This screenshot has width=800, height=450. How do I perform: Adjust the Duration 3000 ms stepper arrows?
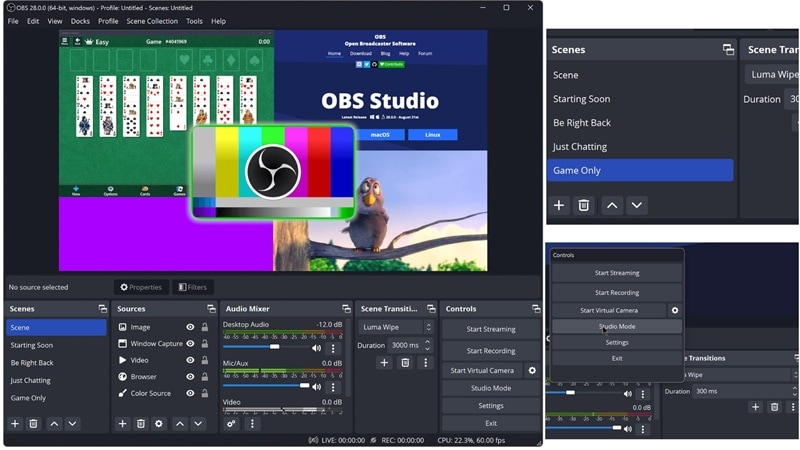(x=428, y=345)
